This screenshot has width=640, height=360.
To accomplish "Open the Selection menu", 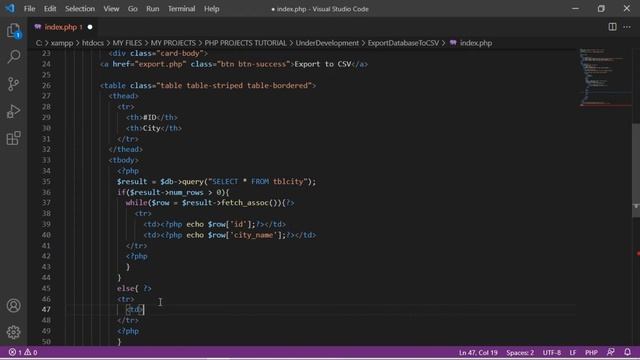I will (x=80, y=9).
